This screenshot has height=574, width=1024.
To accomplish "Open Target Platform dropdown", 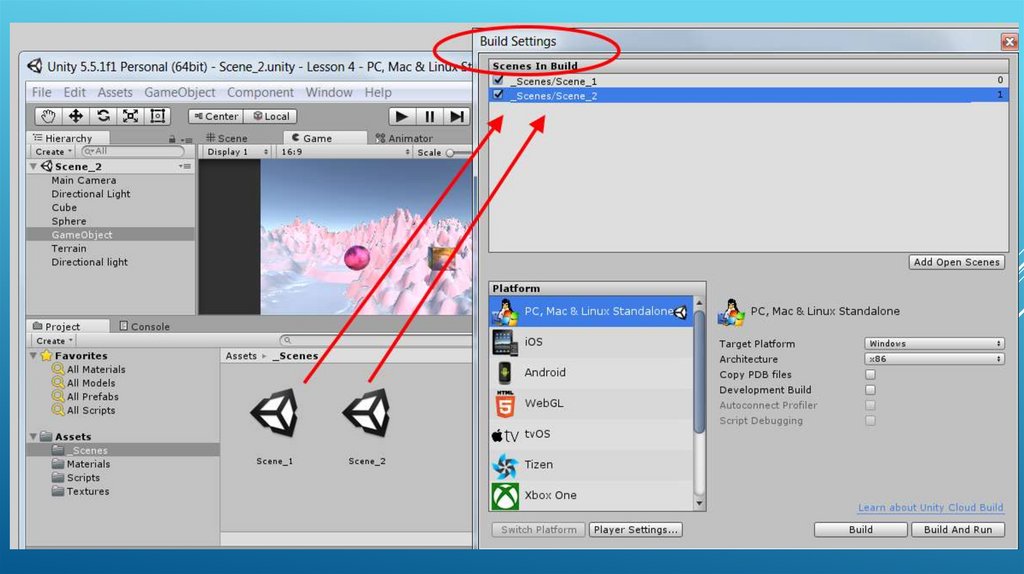I will click(x=934, y=343).
